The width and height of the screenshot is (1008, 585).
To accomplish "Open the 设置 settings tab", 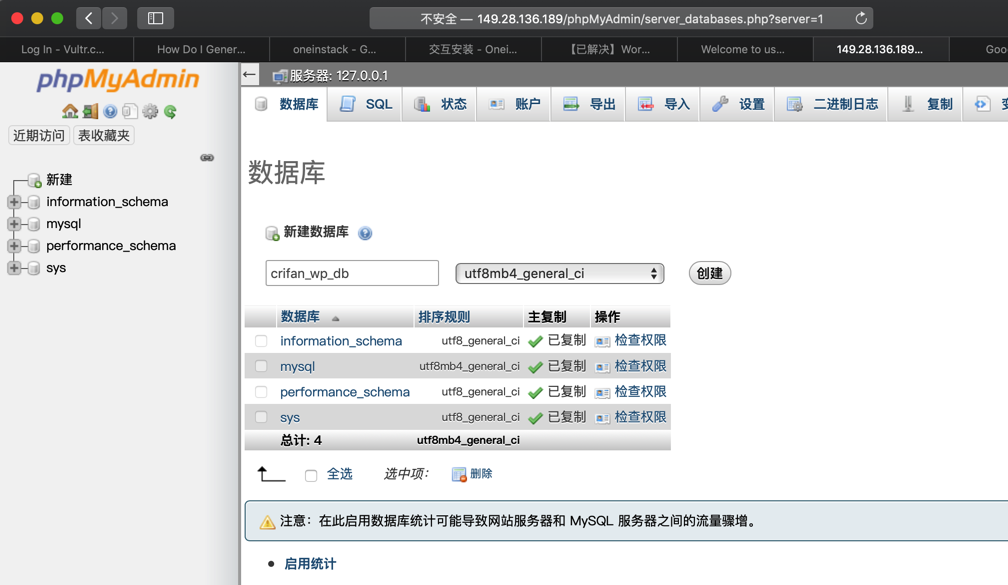I will (737, 104).
